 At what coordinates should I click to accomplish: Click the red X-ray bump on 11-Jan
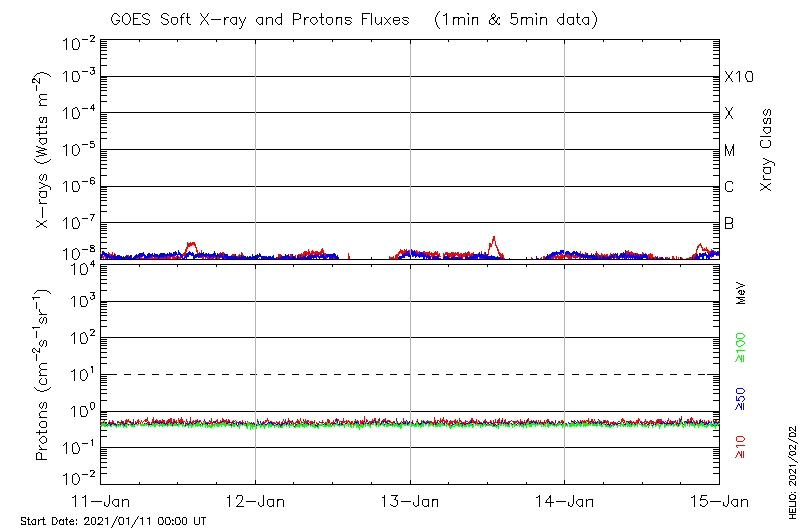coord(192,245)
